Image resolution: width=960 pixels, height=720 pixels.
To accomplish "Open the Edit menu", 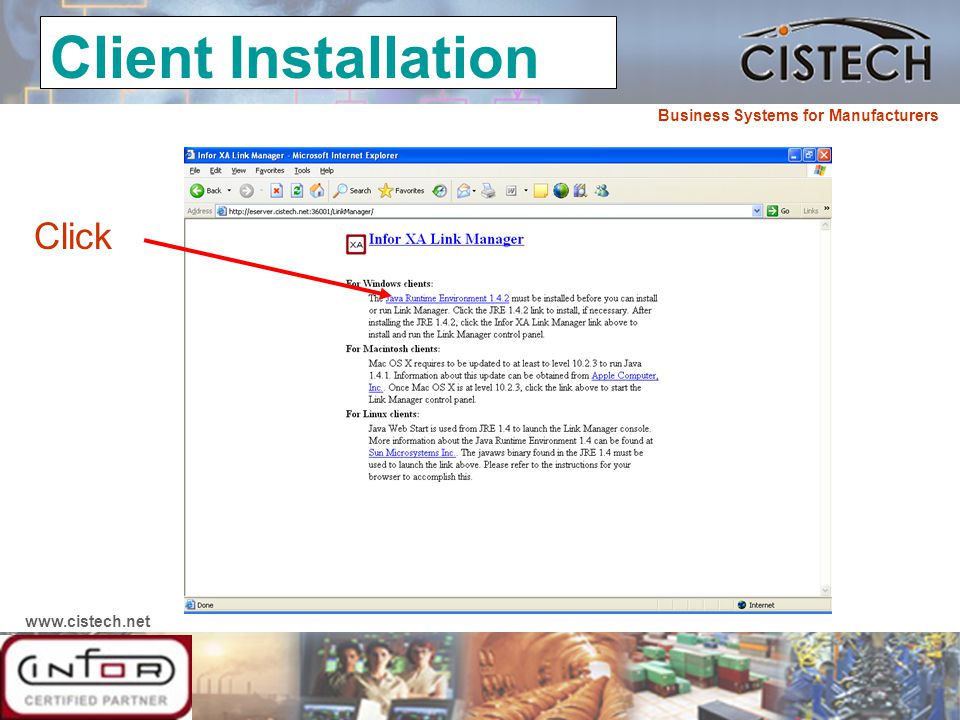I will (216, 171).
